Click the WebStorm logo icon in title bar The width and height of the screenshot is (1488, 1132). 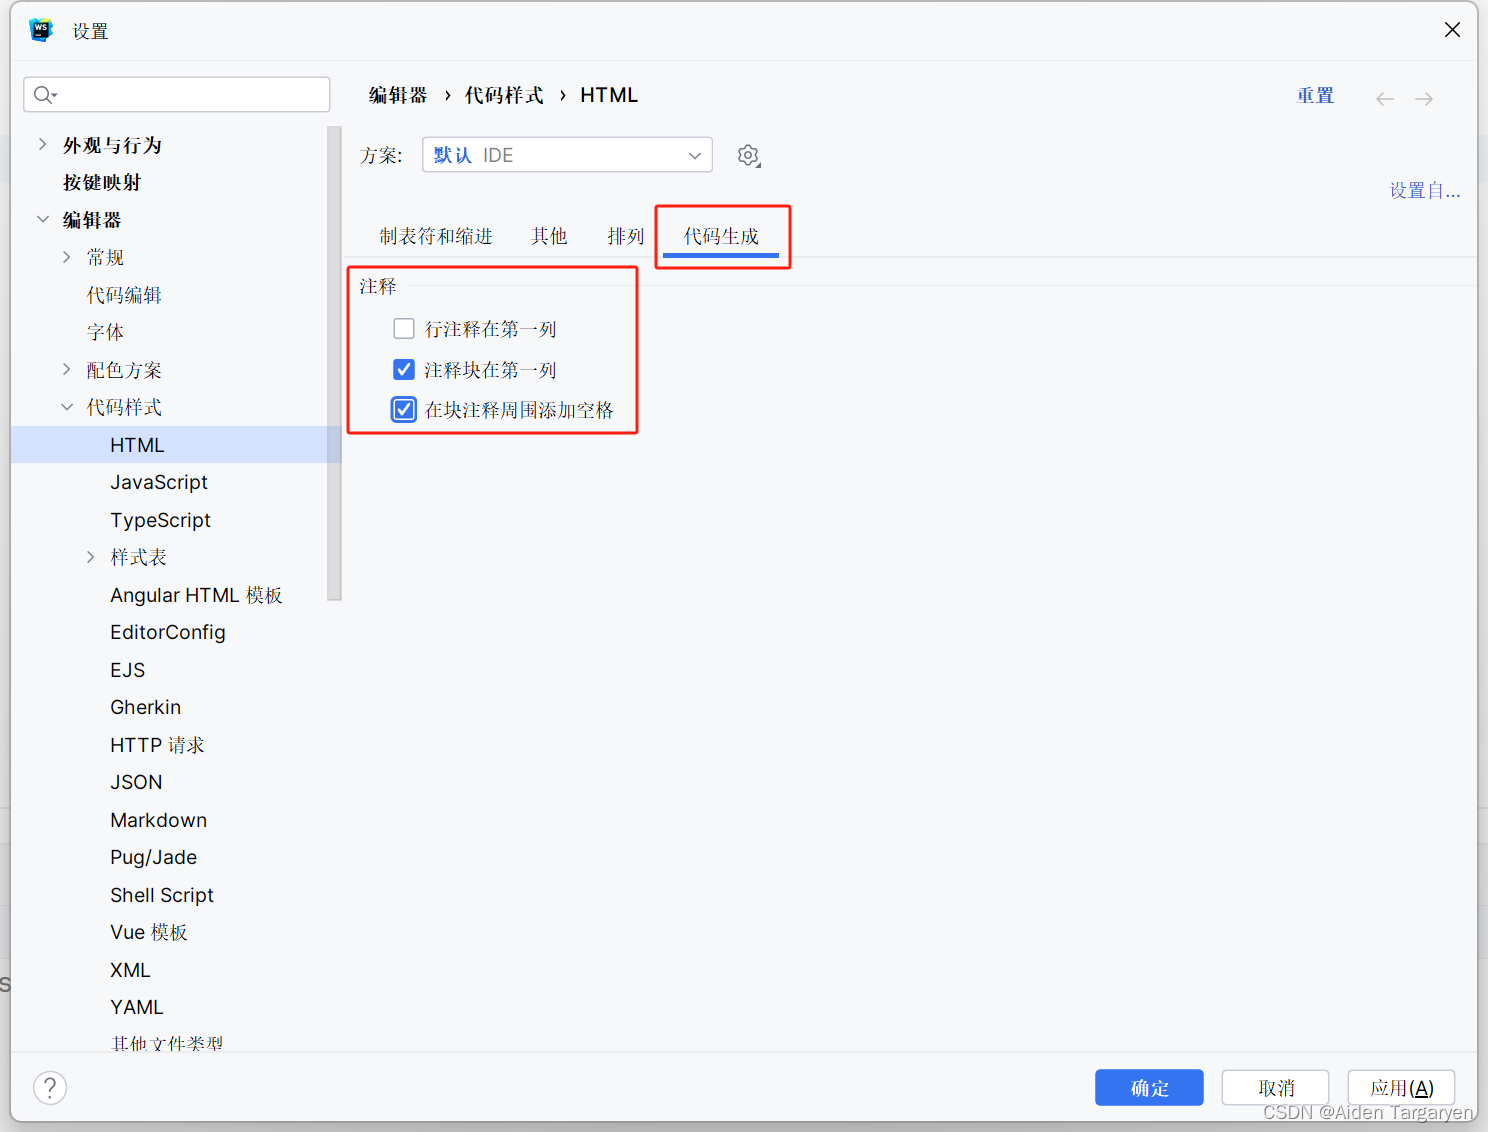(41, 30)
